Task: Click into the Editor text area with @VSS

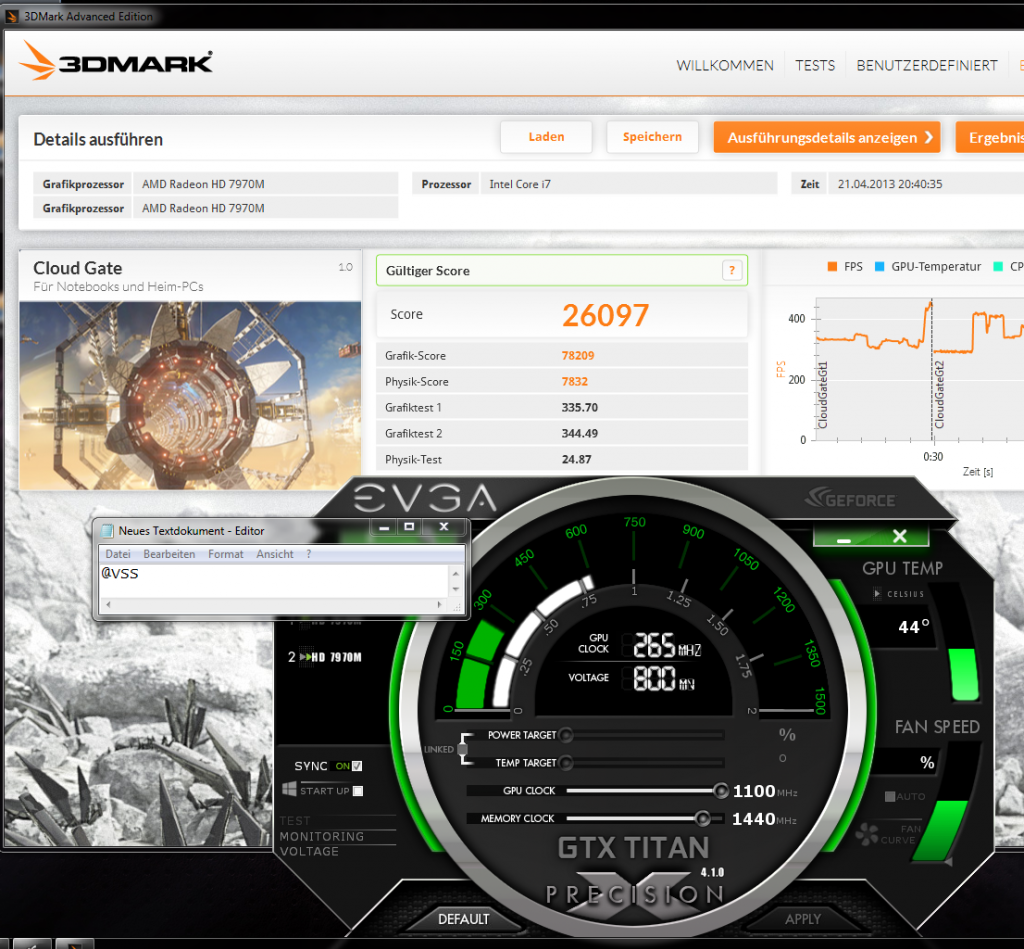Action: pyautogui.click(x=273, y=581)
